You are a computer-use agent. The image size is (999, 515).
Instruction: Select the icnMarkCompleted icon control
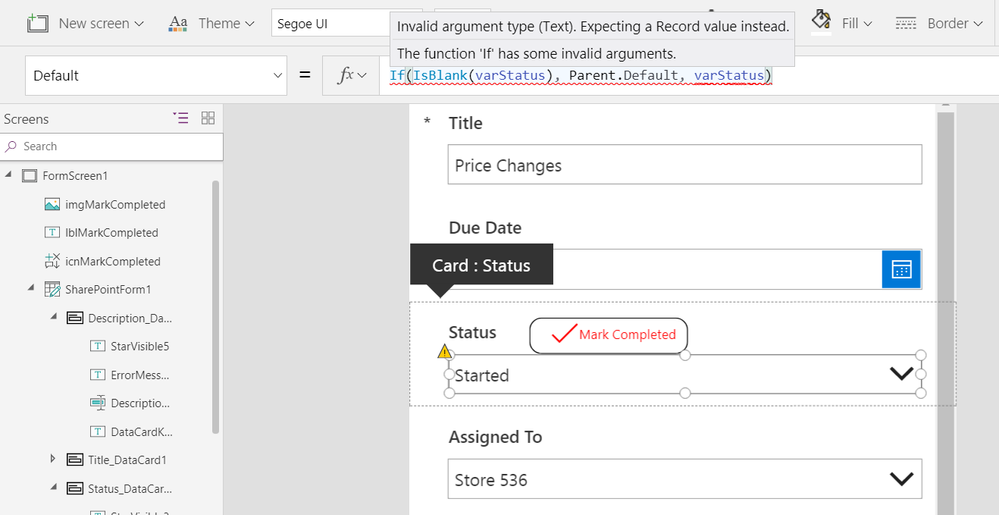[x=102, y=261]
